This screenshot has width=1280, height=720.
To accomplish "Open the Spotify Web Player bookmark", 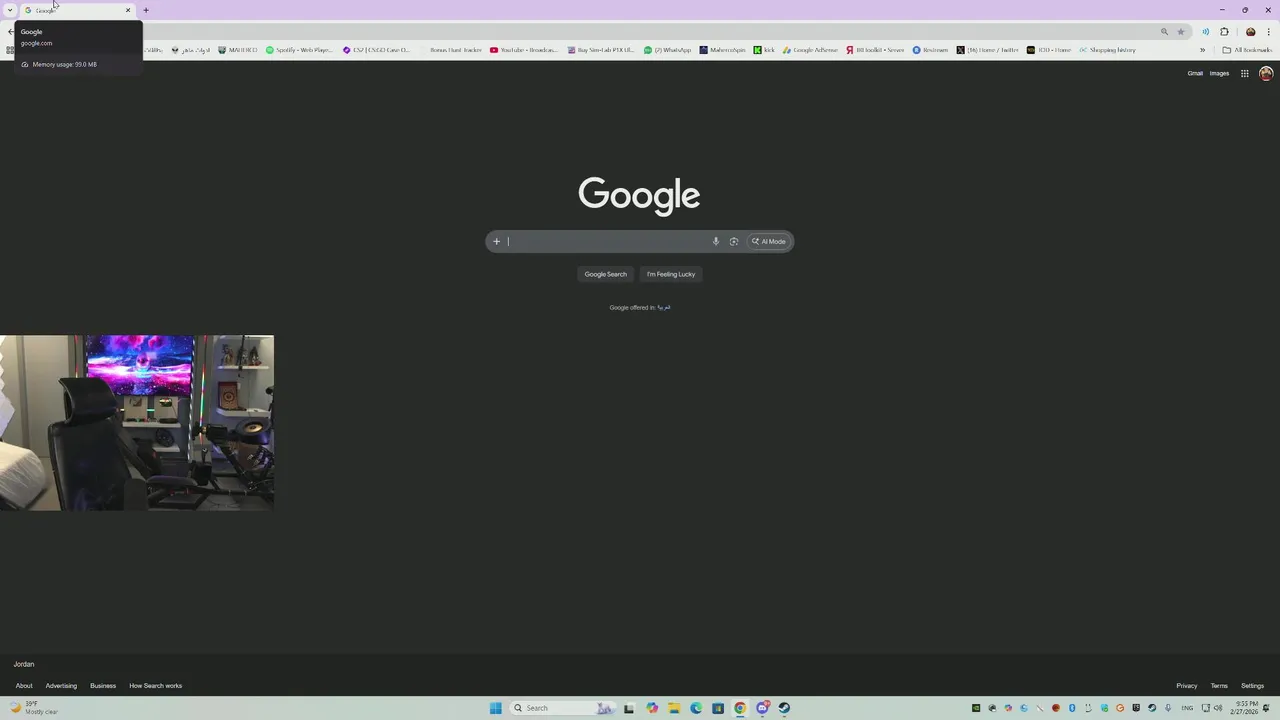I will tap(299, 50).
